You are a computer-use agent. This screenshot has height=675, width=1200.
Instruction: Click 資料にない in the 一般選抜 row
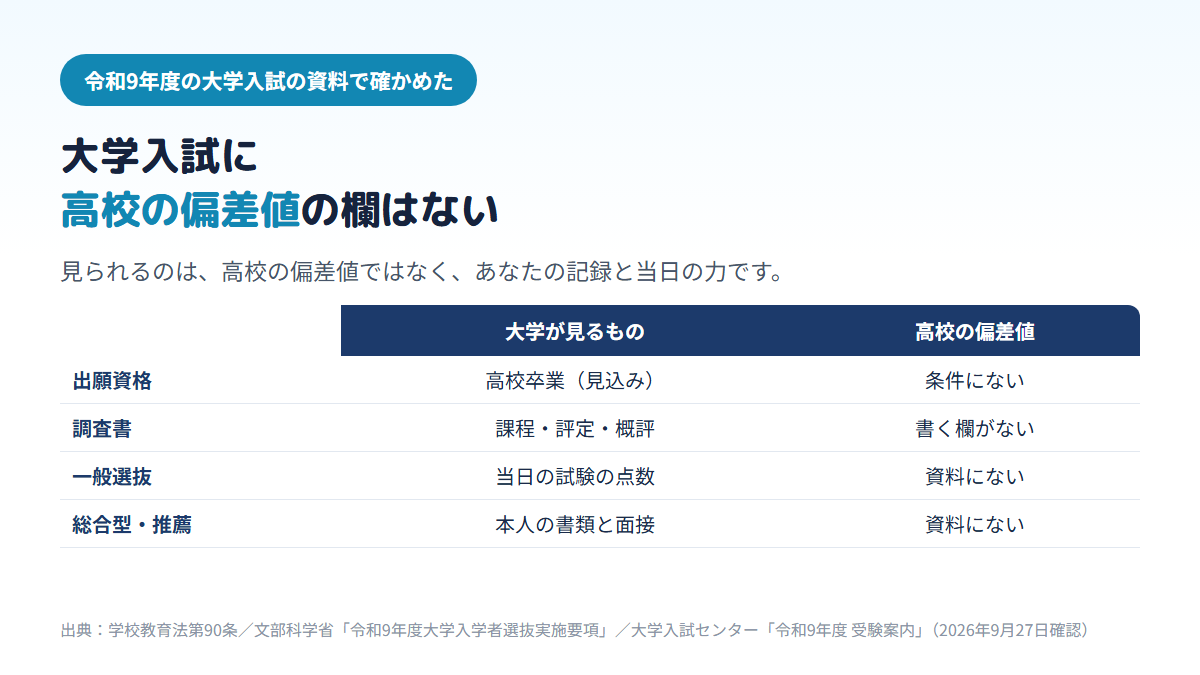(x=975, y=476)
